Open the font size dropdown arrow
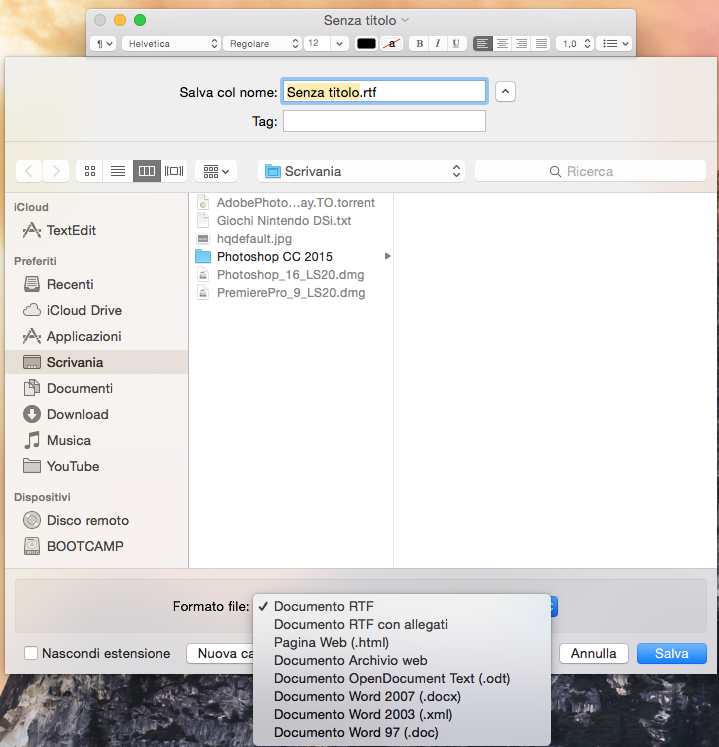Viewport: 719px width, 747px height. click(339, 43)
